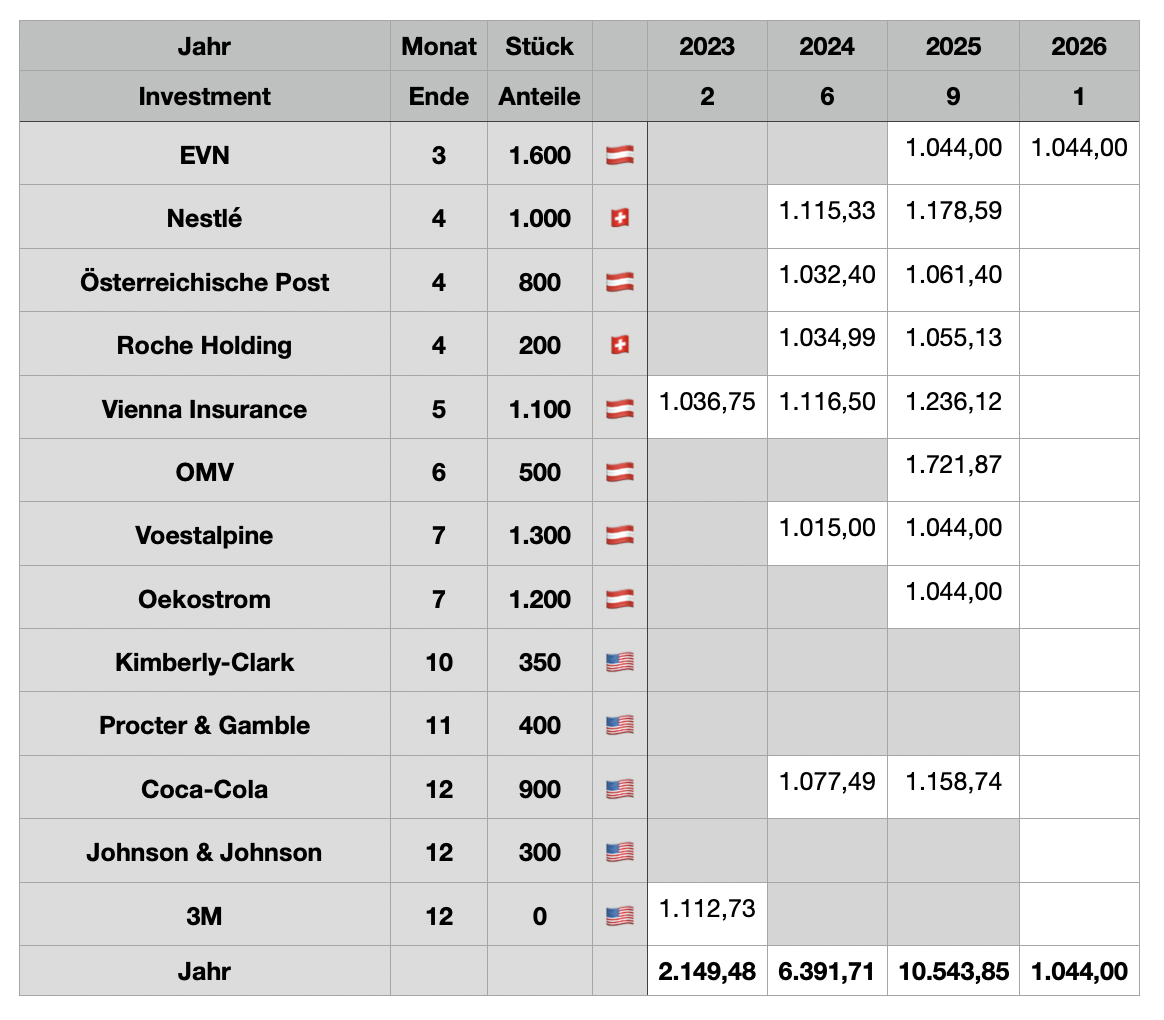Select the 3M 2023 value 1.112,73
This screenshot has height=1020, width=1164.
707,909
